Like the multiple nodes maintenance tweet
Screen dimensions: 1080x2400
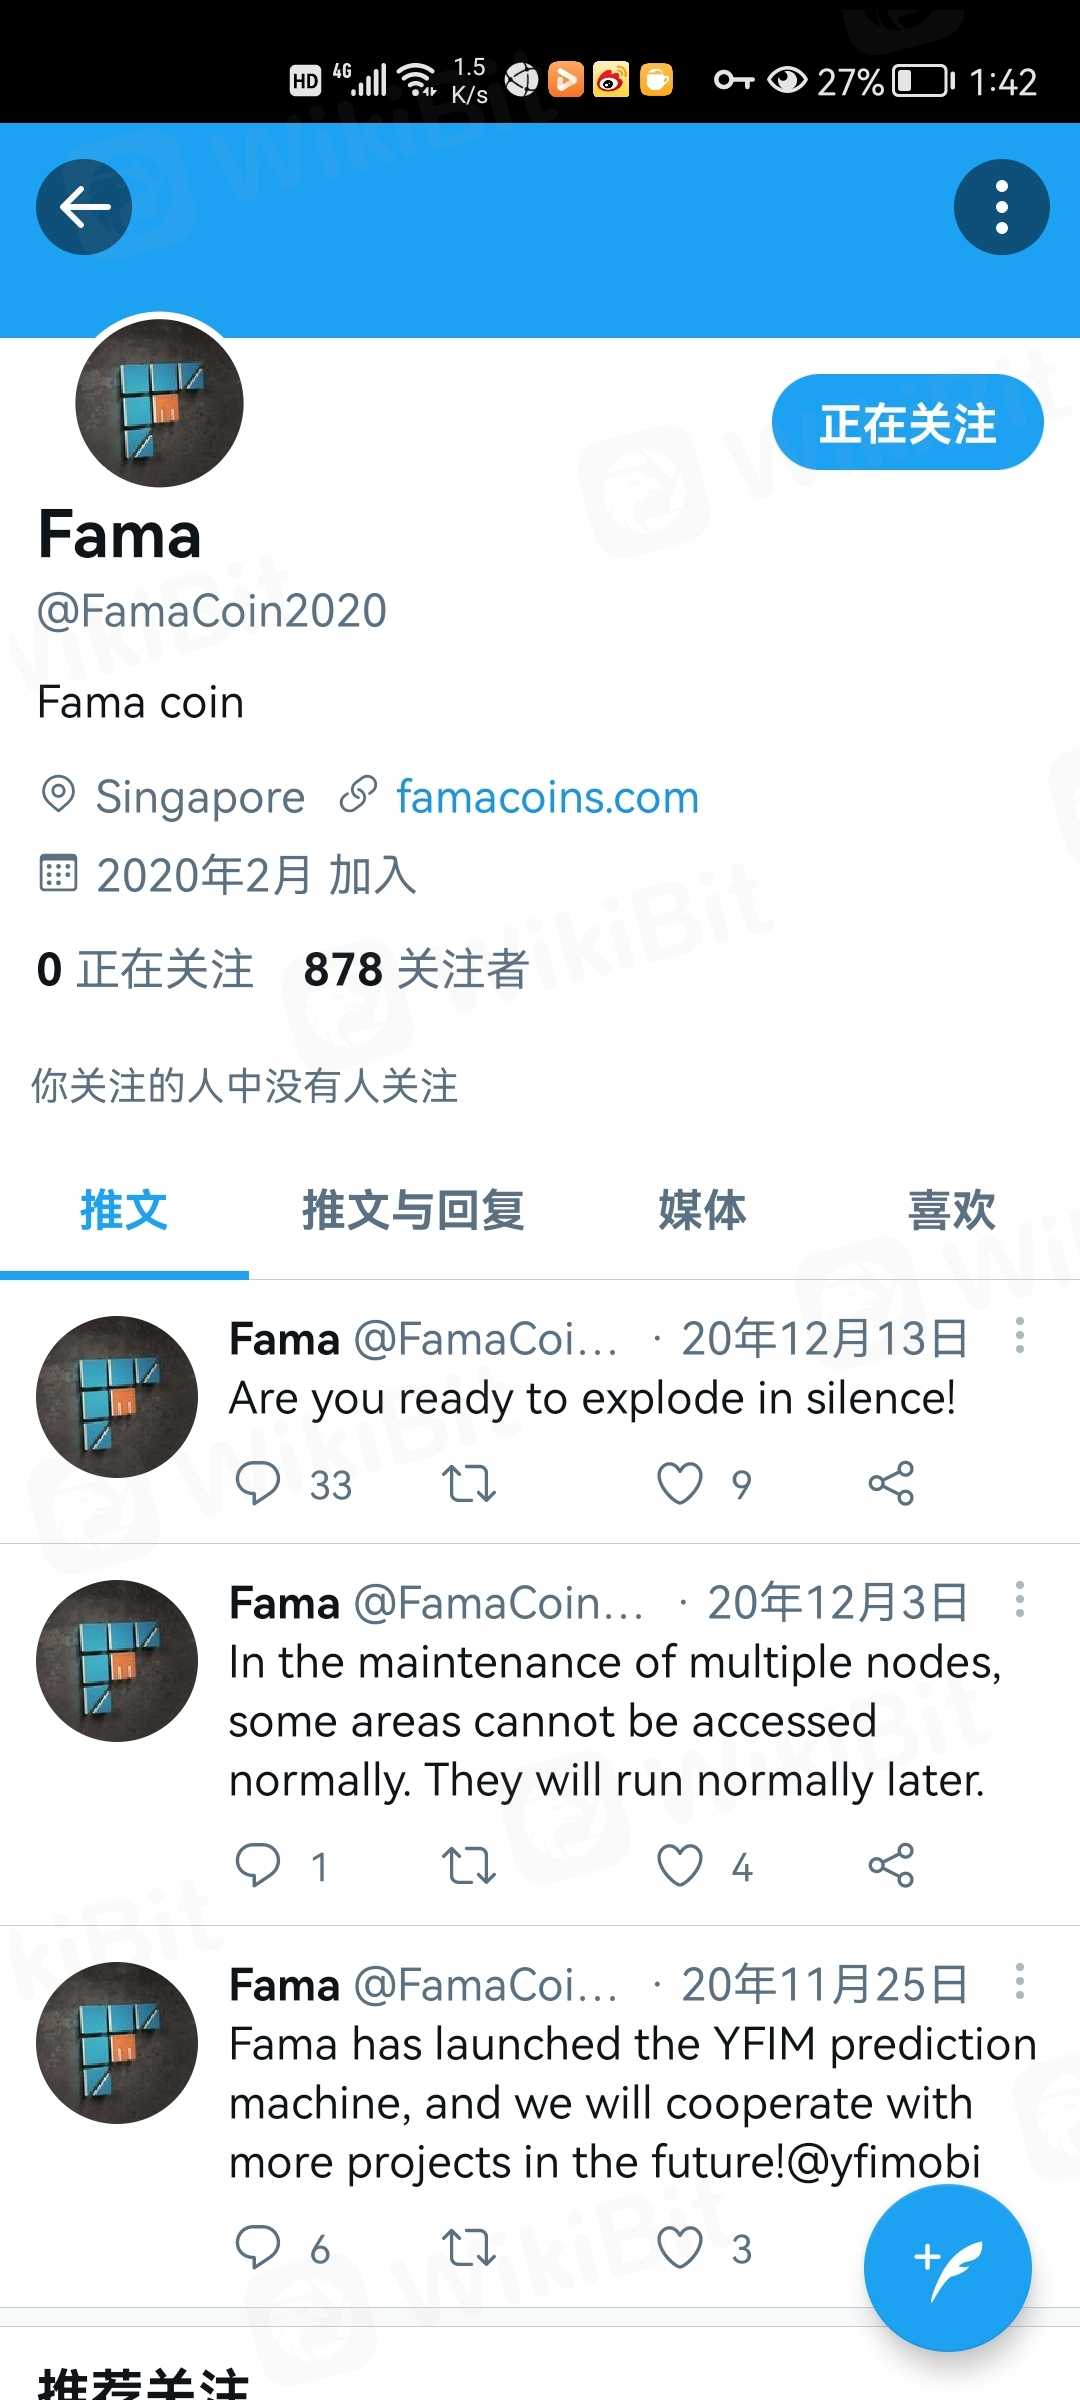tap(680, 1865)
